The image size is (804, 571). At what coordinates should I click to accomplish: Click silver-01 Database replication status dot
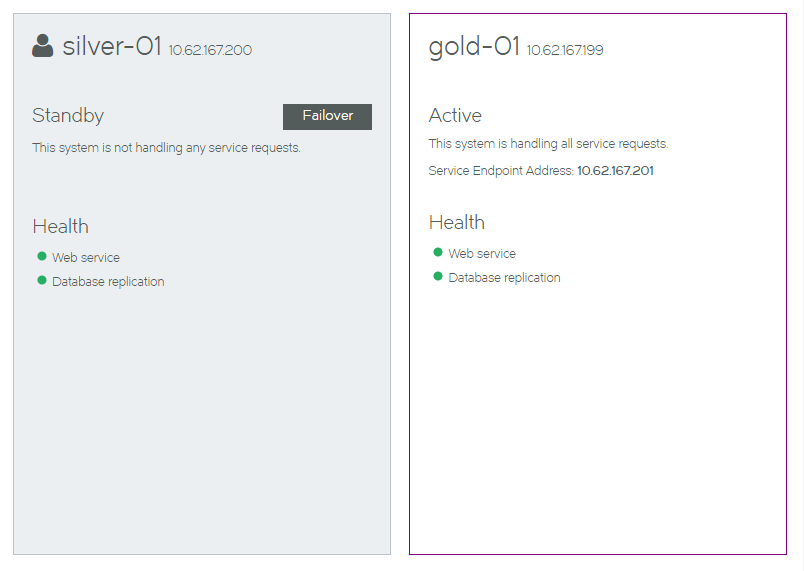point(42,280)
